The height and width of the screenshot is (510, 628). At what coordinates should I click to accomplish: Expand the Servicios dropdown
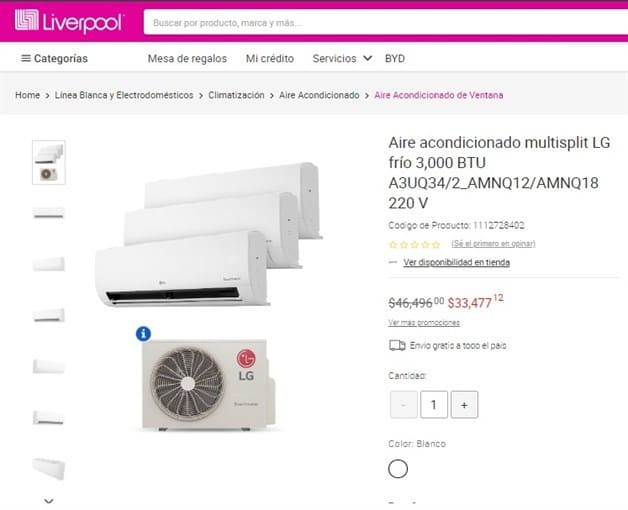coord(342,58)
